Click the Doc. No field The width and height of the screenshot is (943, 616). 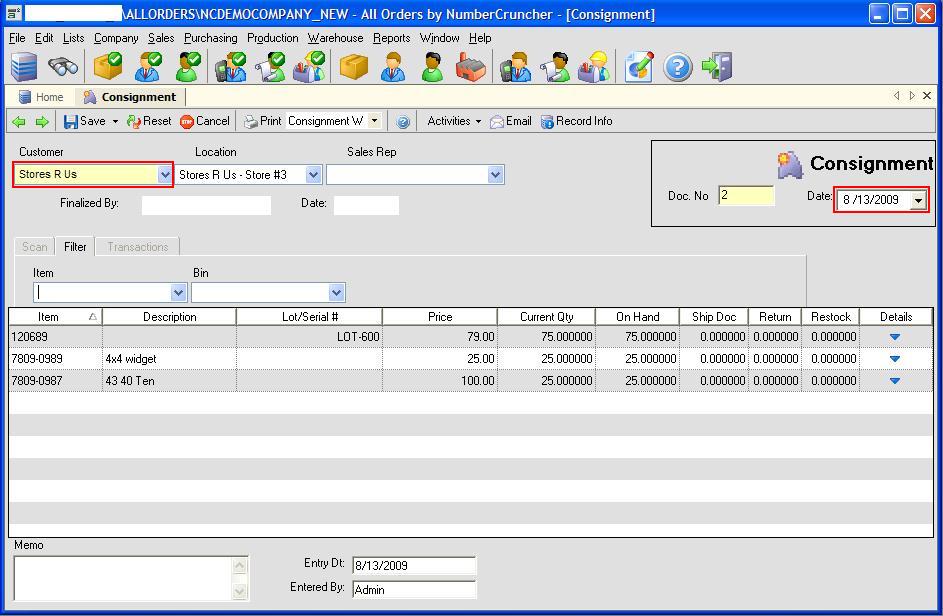[746, 196]
